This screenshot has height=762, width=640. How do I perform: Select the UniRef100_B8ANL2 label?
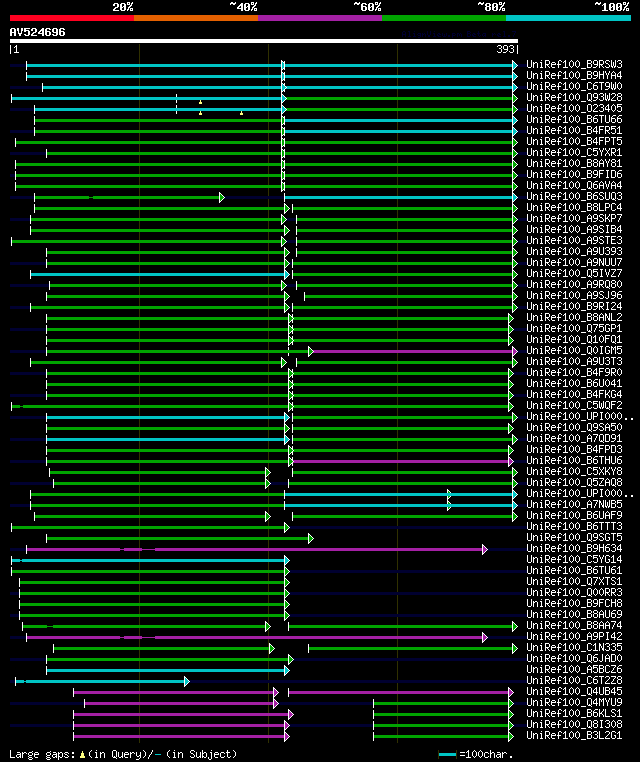574,317
